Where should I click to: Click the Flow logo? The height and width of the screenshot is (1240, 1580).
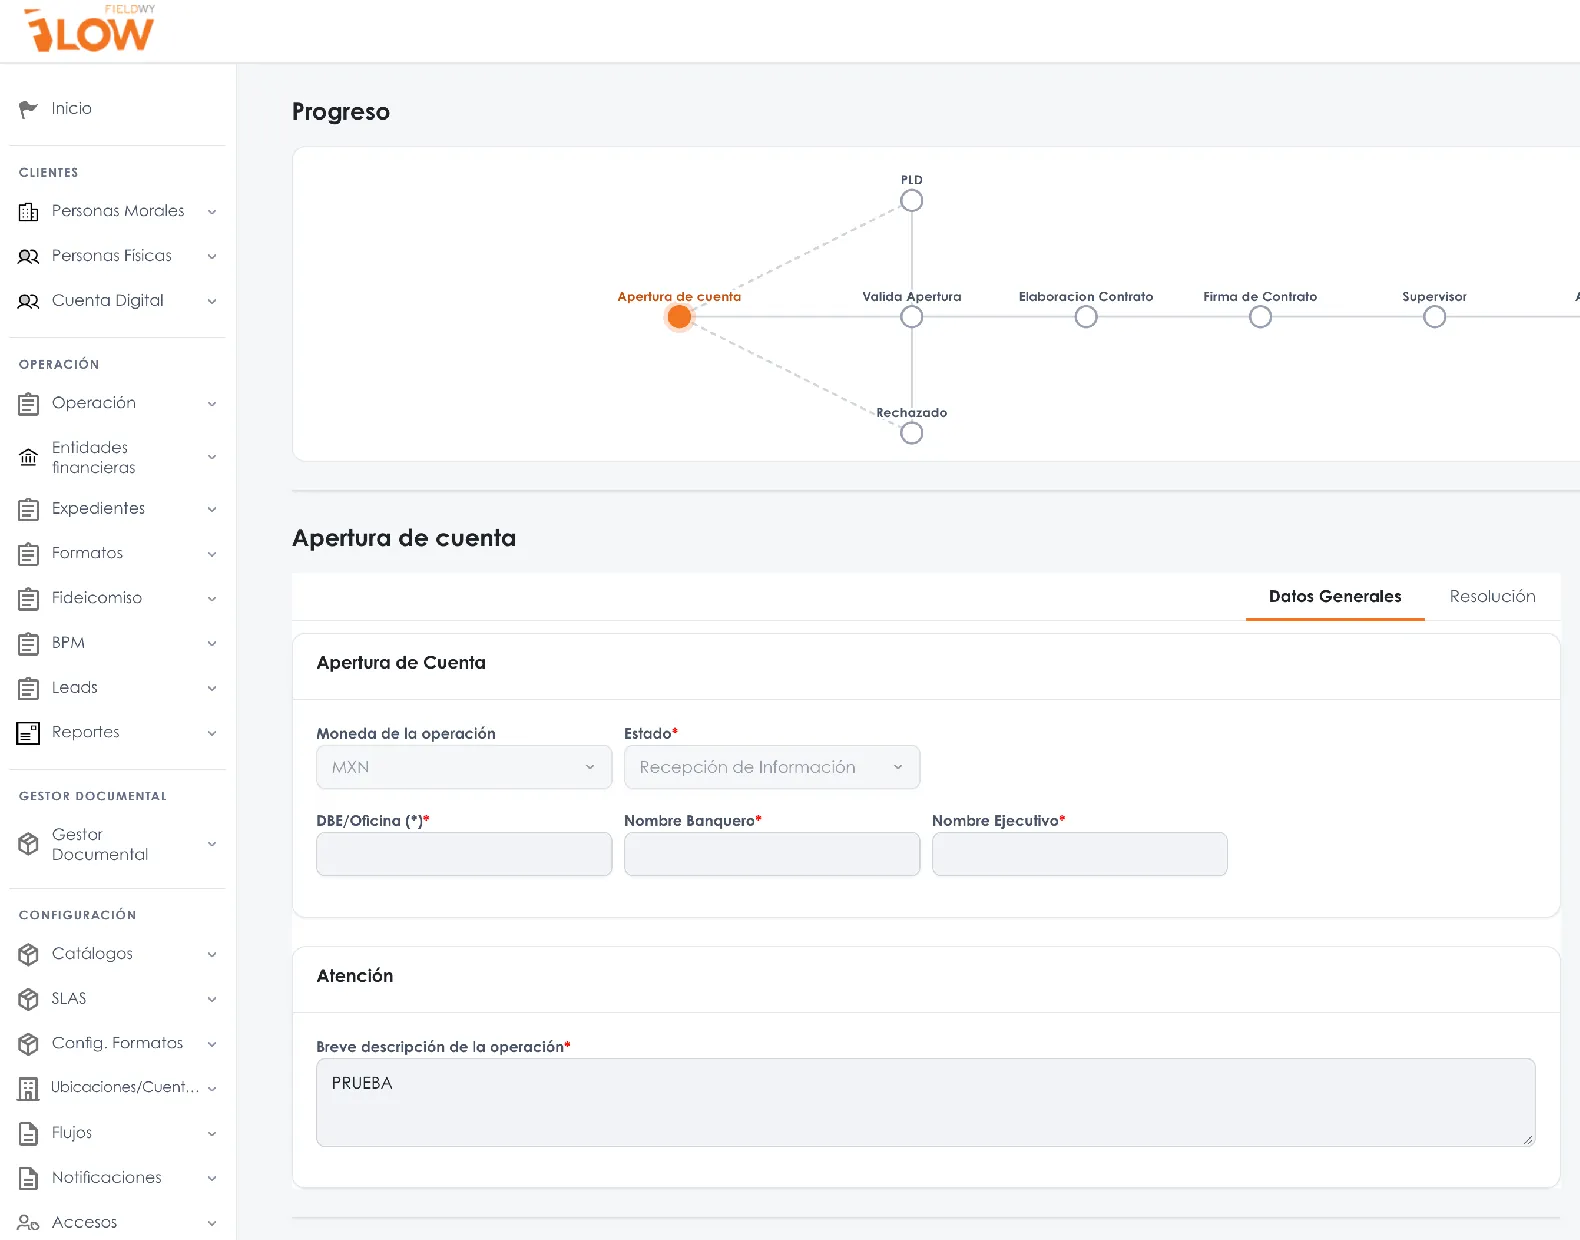click(89, 29)
